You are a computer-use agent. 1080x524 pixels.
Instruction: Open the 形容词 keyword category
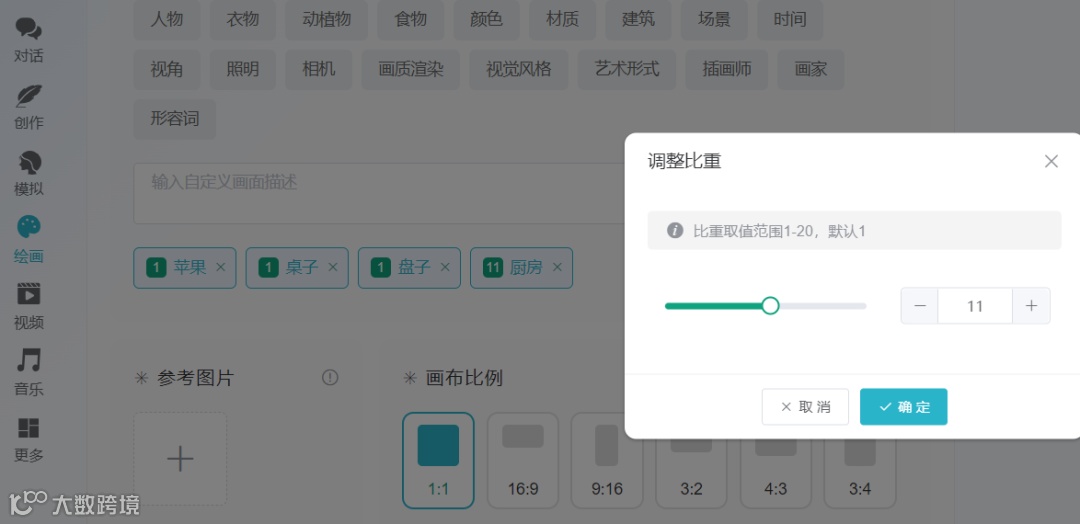(174, 119)
